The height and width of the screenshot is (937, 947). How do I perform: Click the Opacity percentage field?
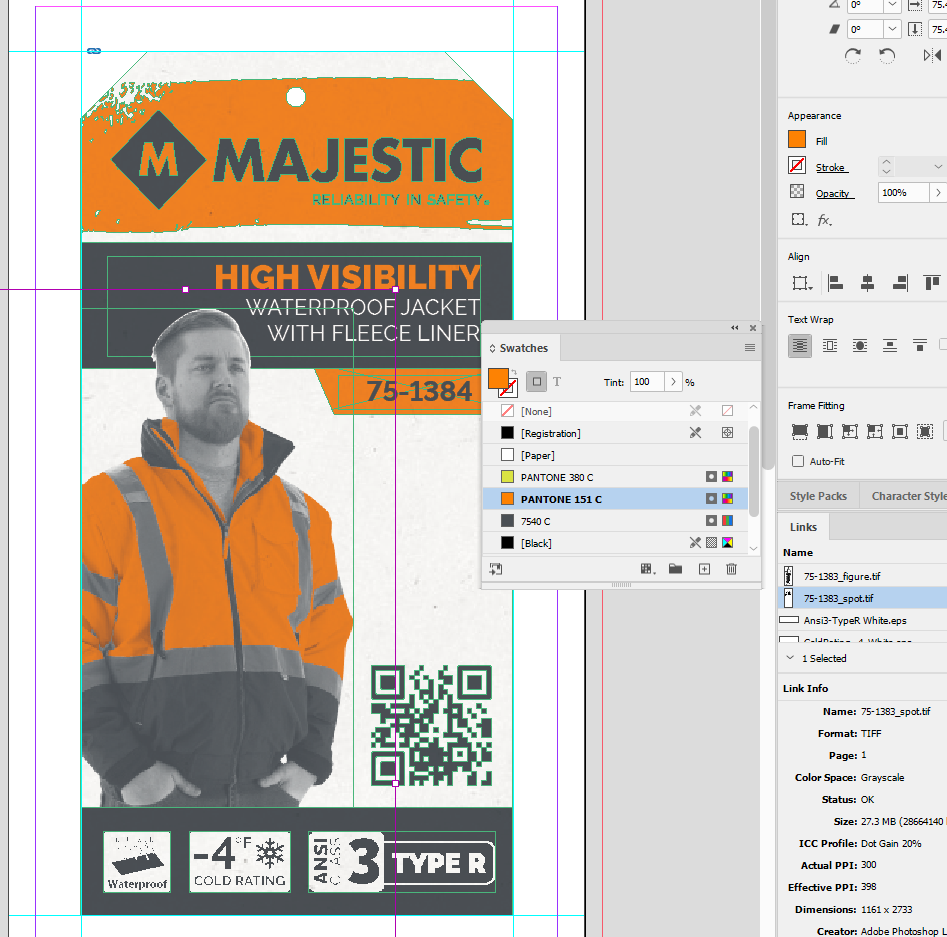(904, 193)
